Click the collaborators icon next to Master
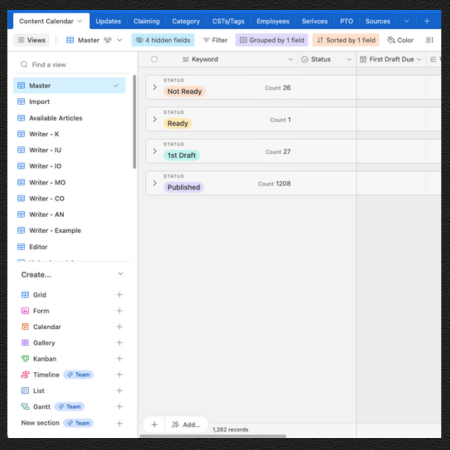This screenshot has height=450, width=450. coord(107,40)
